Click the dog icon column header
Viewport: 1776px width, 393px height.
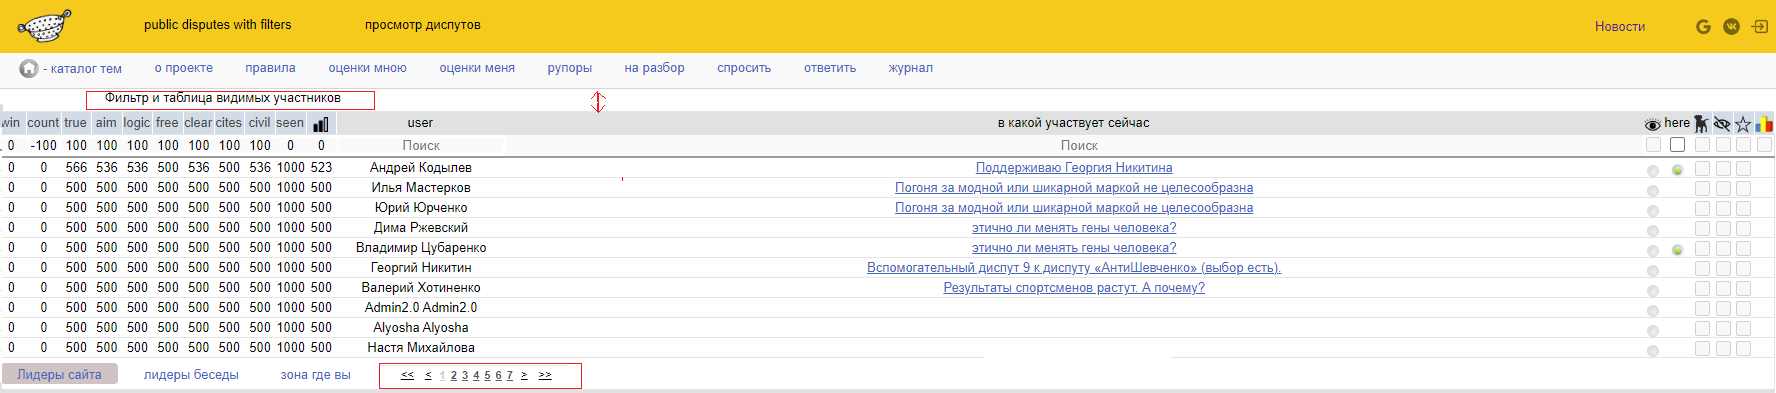click(1701, 124)
